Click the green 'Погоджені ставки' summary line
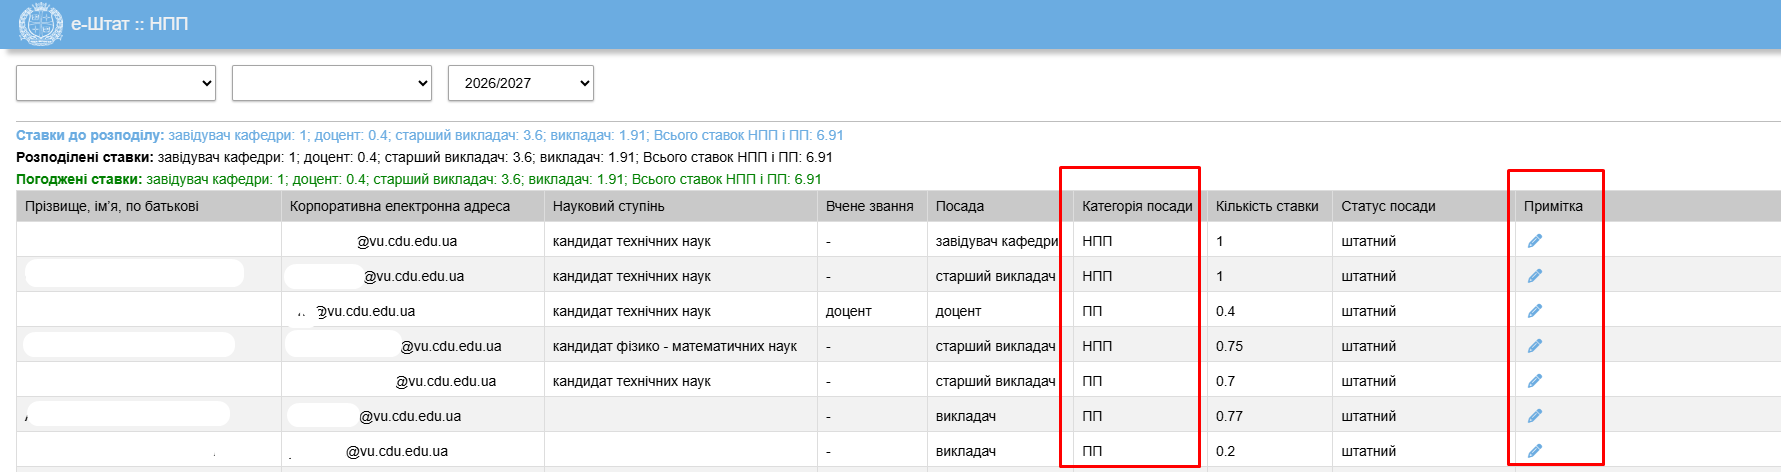Image resolution: width=1781 pixels, height=472 pixels. [x=419, y=179]
